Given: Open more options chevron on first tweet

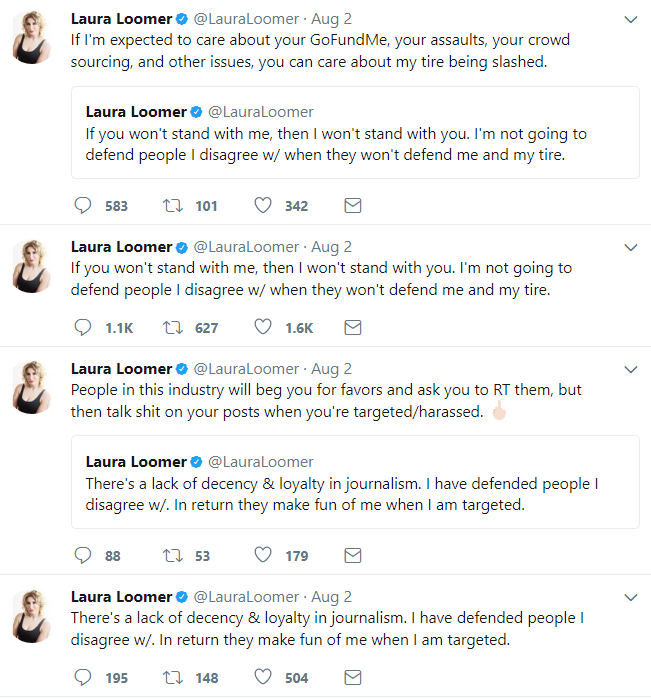Looking at the screenshot, I should [x=630, y=19].
